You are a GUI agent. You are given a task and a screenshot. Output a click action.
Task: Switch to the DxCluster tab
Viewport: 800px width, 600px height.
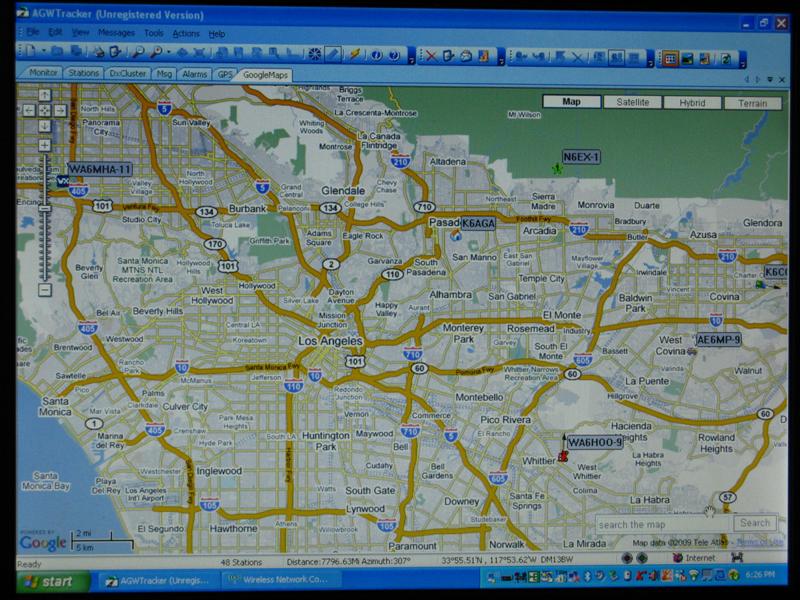pos(127,73)
